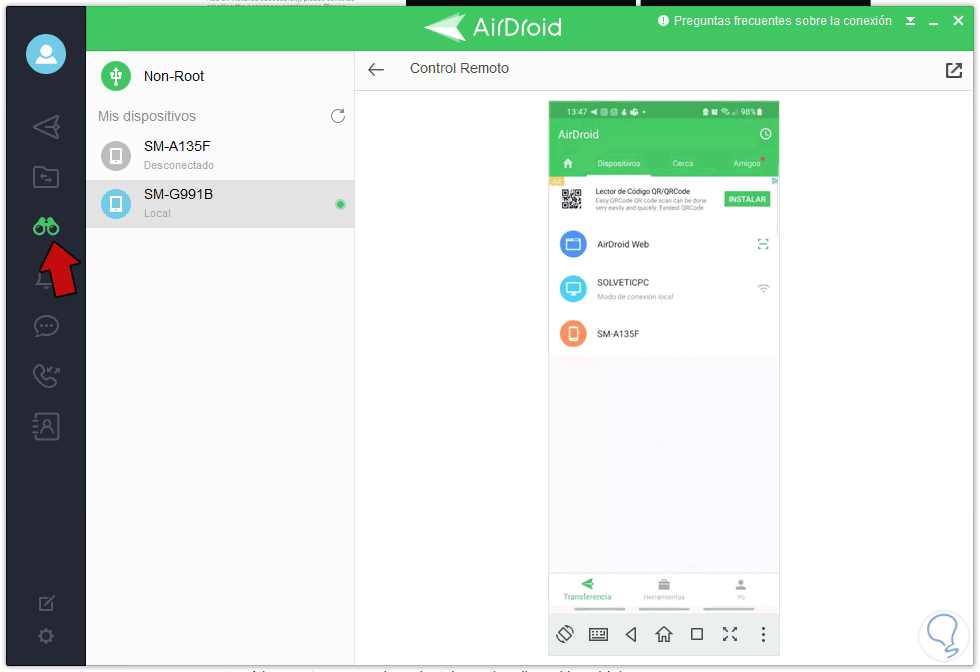Viewport: 980px width, 672px height.
Task: Open history clock icon in phone AirDroid
Action: (765, 134)
